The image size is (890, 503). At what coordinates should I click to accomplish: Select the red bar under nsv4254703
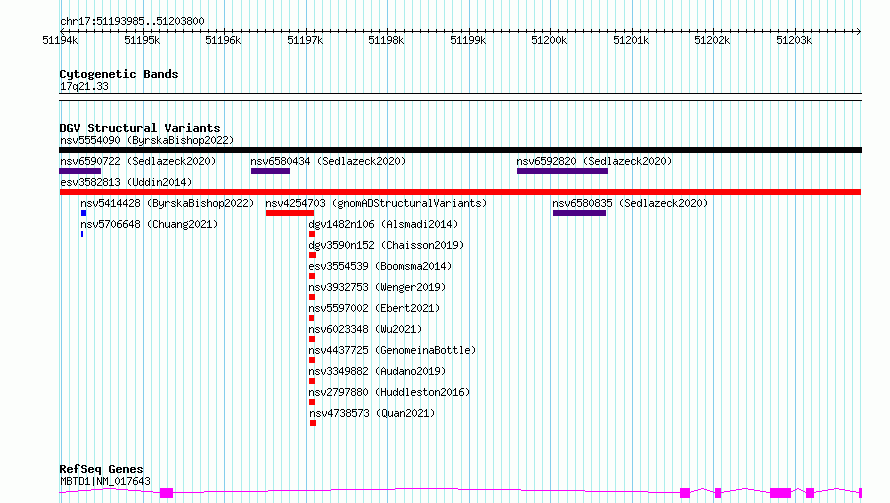point(289,213)
